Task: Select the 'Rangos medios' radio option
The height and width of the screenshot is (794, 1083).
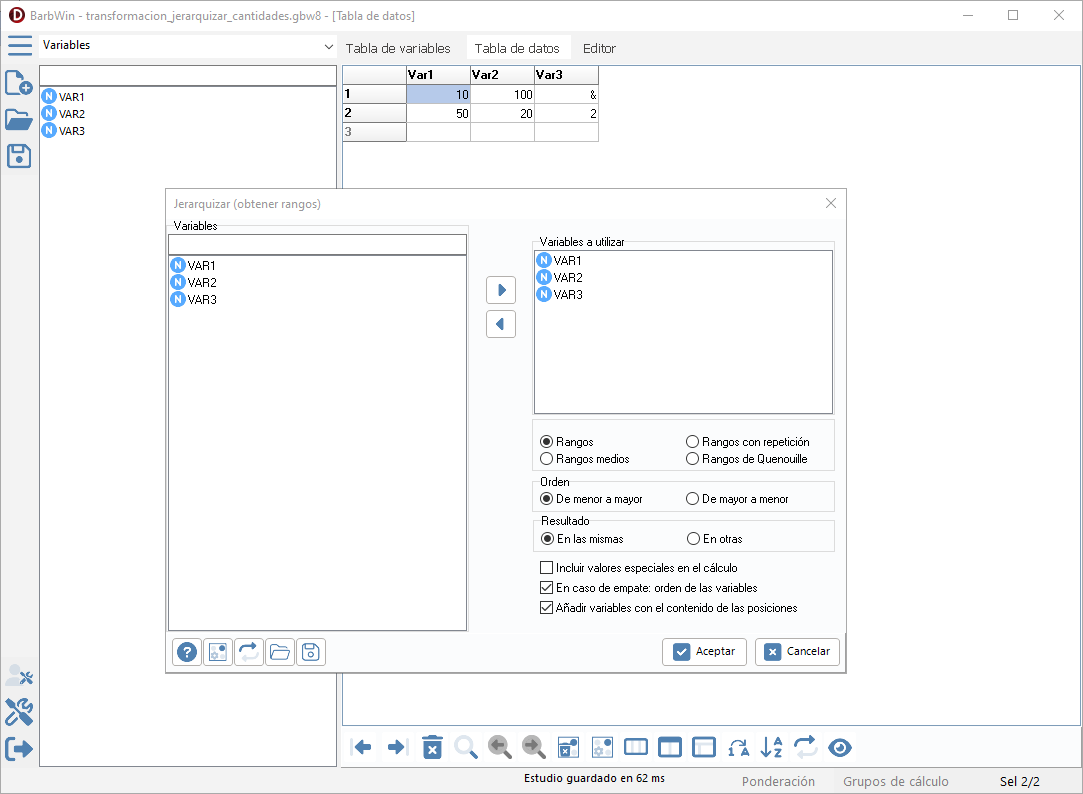Action: (546, 459)
